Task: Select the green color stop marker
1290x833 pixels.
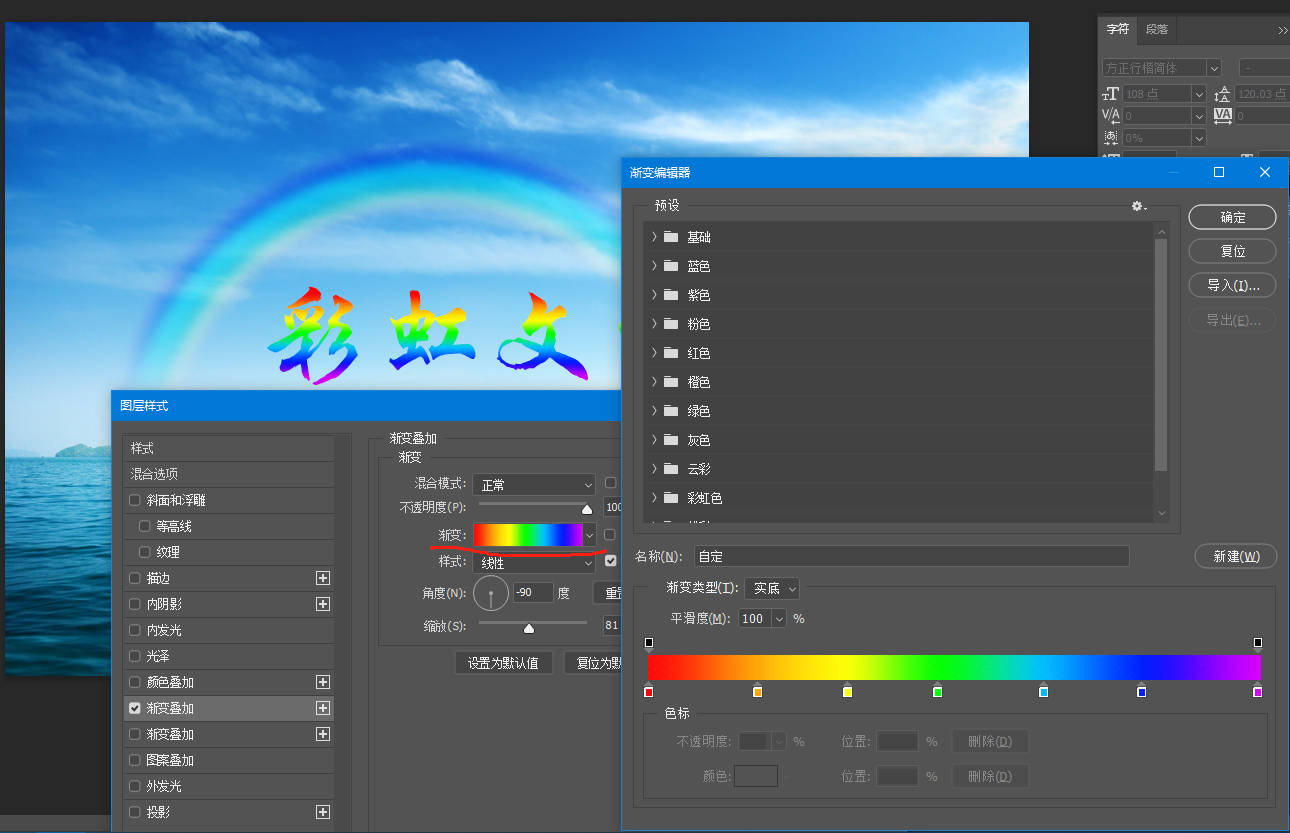Action: click(937, 691)
